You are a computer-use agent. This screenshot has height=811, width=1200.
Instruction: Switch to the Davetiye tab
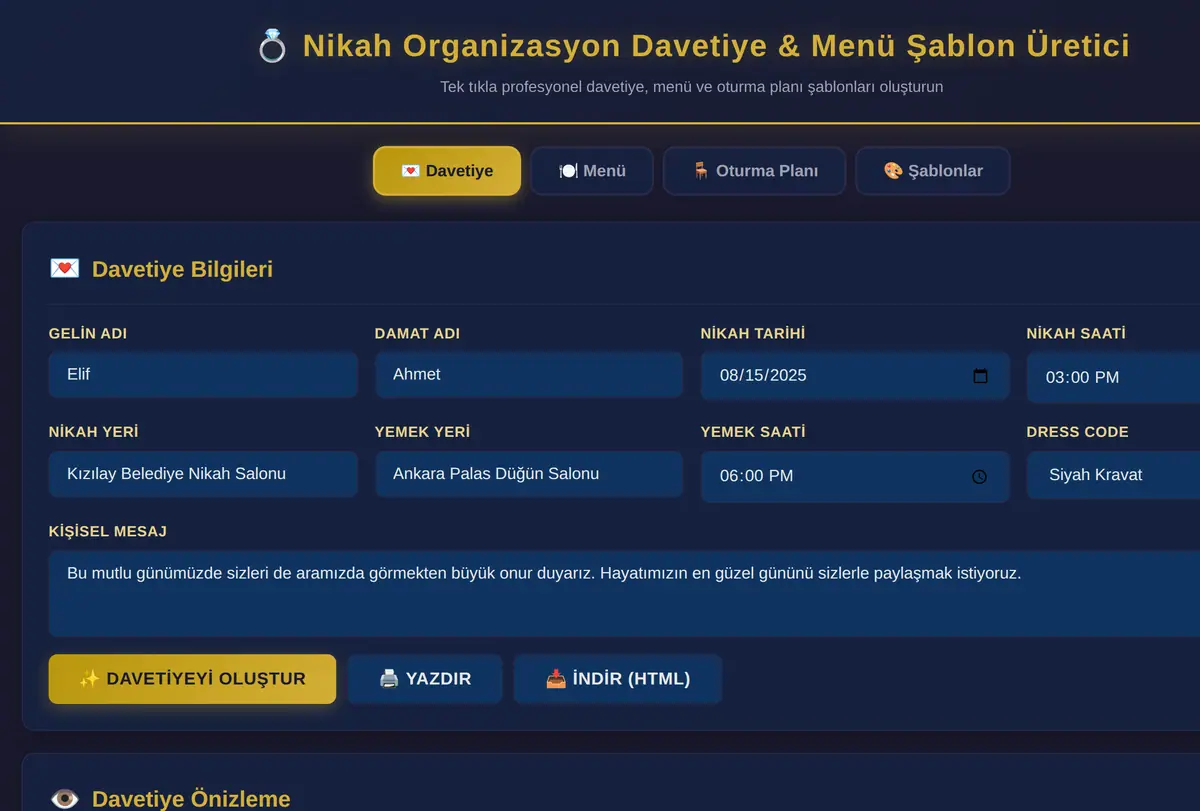[x=447, y=171]
